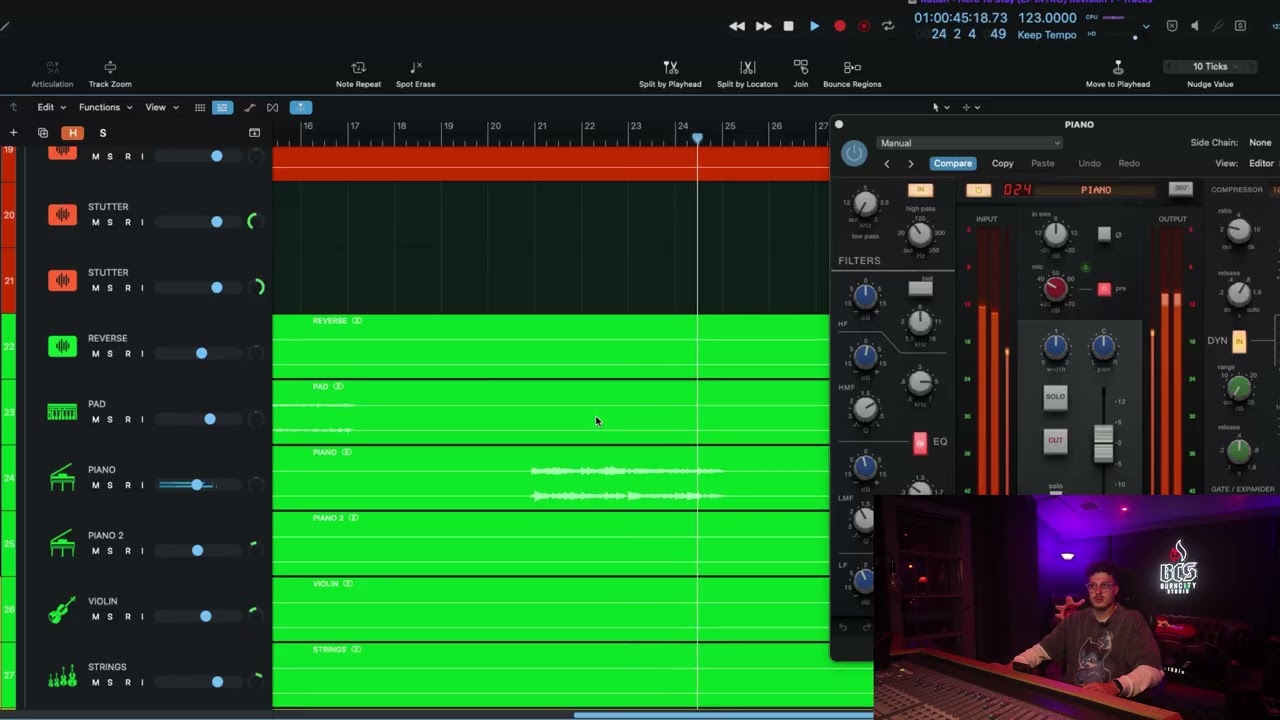
Task: Toggle the cycle loop button
Action: tap(888, 26)
